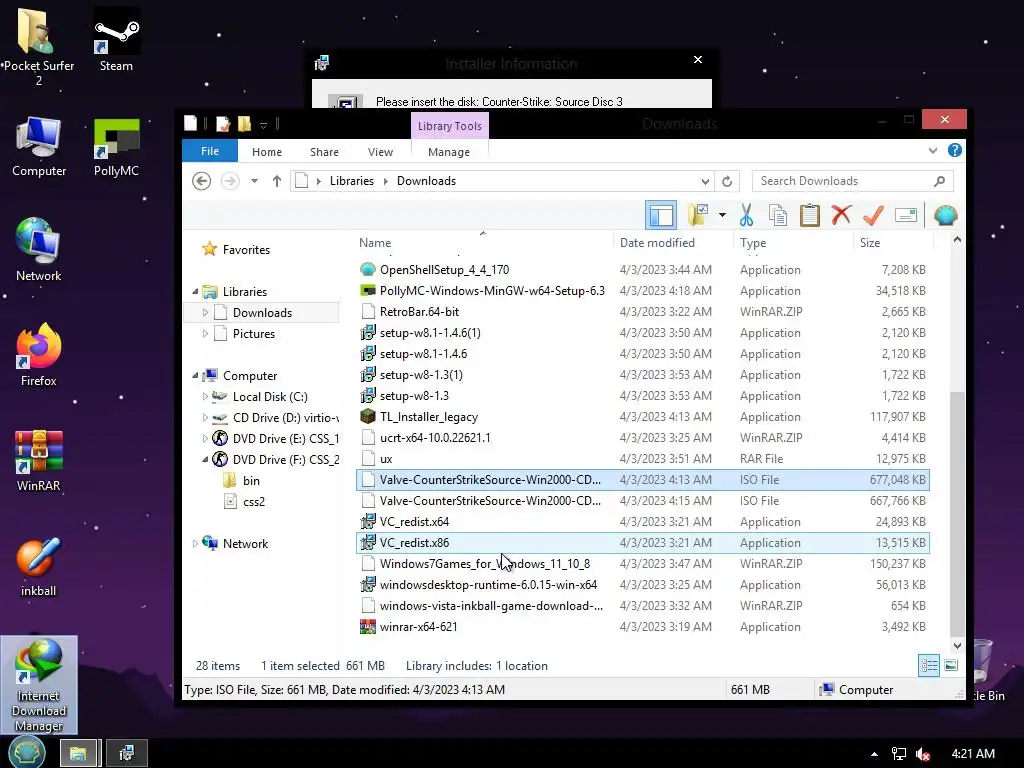The width and height of the screenshot is (1024, 768).
Task: Click the Forward navigation arrow
Action: (230, 181)
